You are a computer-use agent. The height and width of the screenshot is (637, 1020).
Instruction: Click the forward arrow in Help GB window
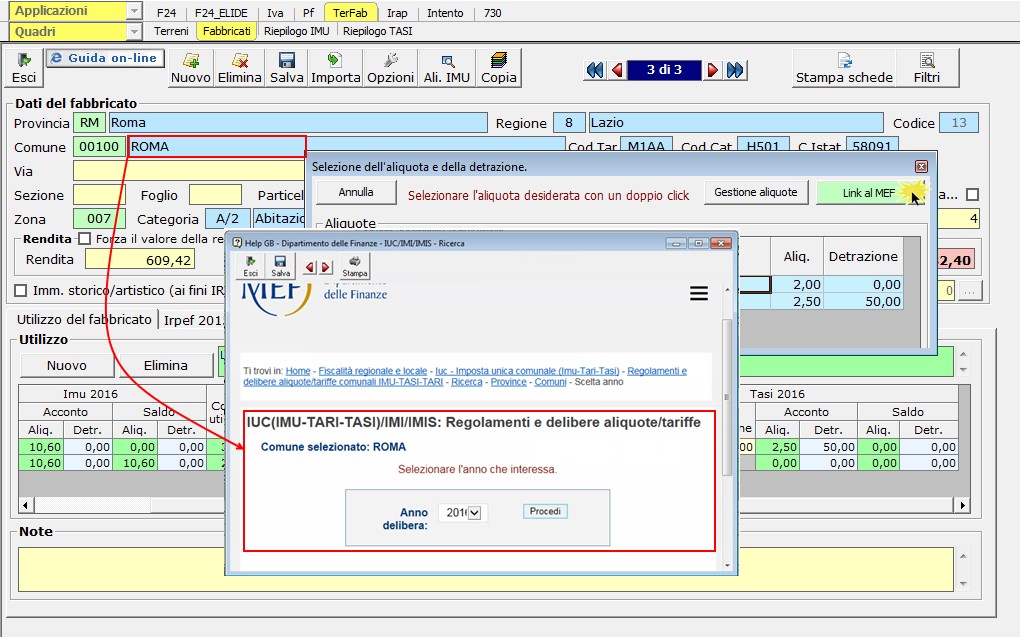tap(326, 267)
